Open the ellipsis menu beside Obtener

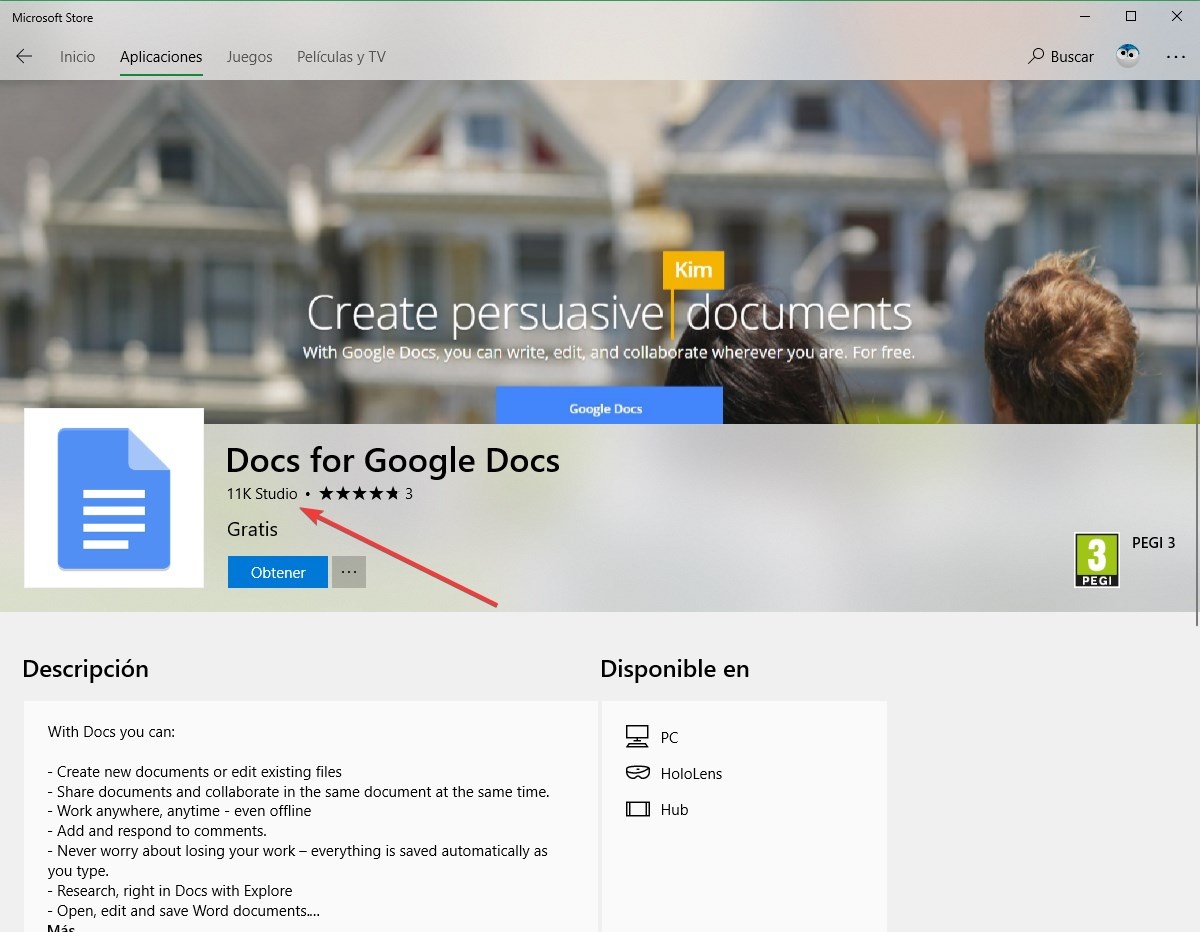(349, 572)
